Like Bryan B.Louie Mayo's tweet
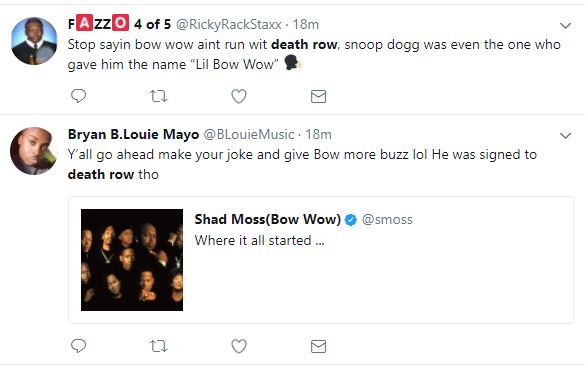Screen dimensions: 585x366 239,346
